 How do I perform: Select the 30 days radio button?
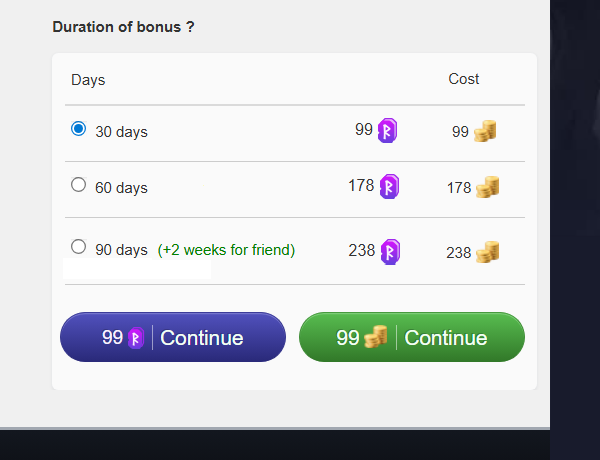point(78,129)
